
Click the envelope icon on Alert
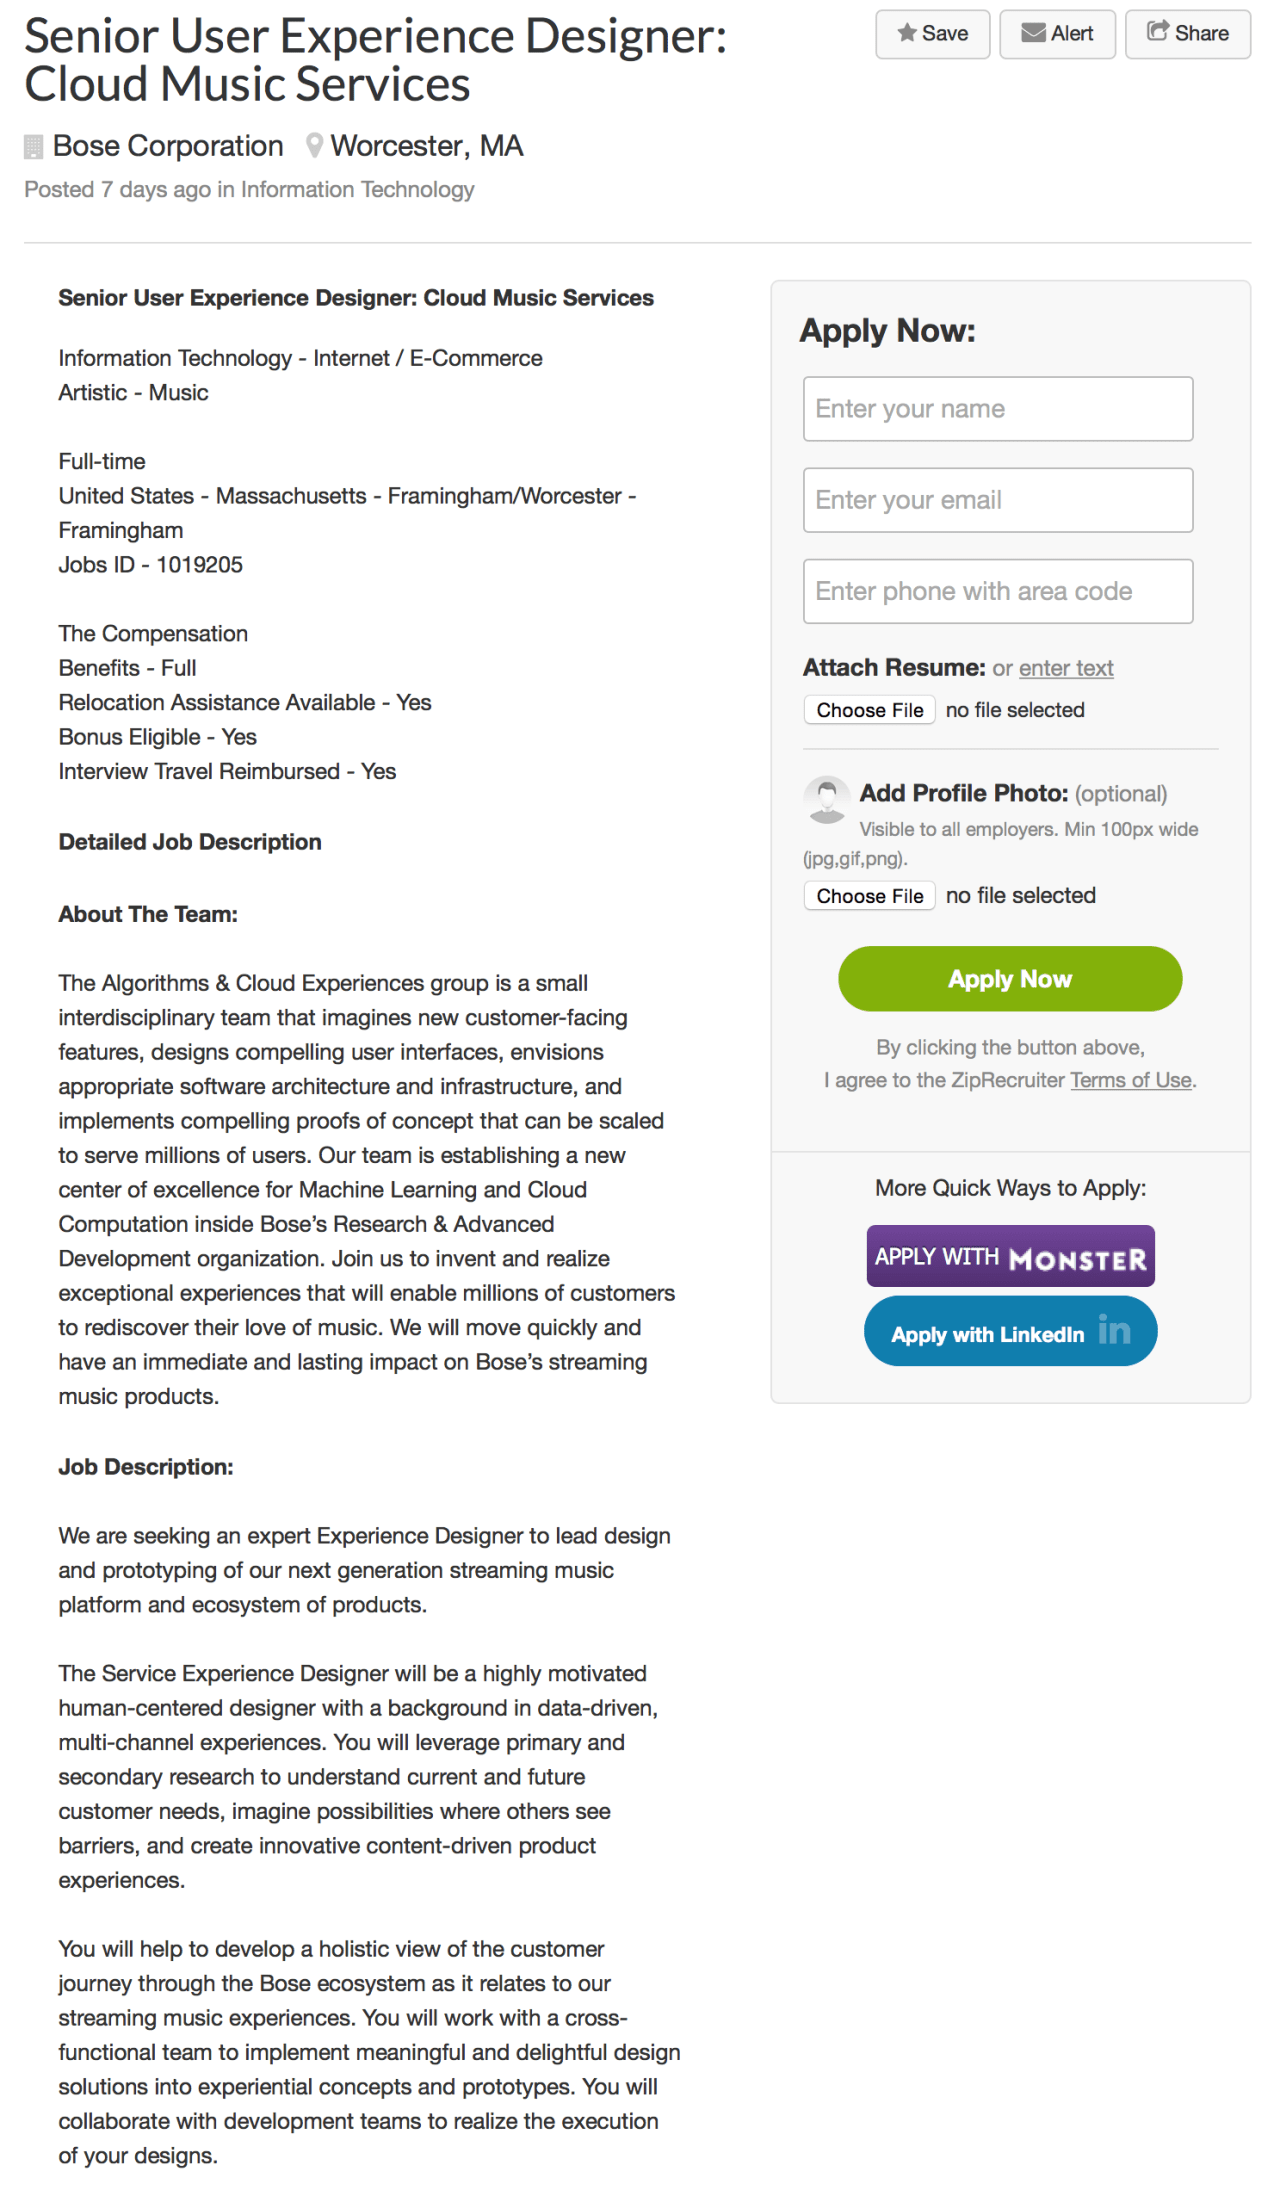tap(1033, 33)
